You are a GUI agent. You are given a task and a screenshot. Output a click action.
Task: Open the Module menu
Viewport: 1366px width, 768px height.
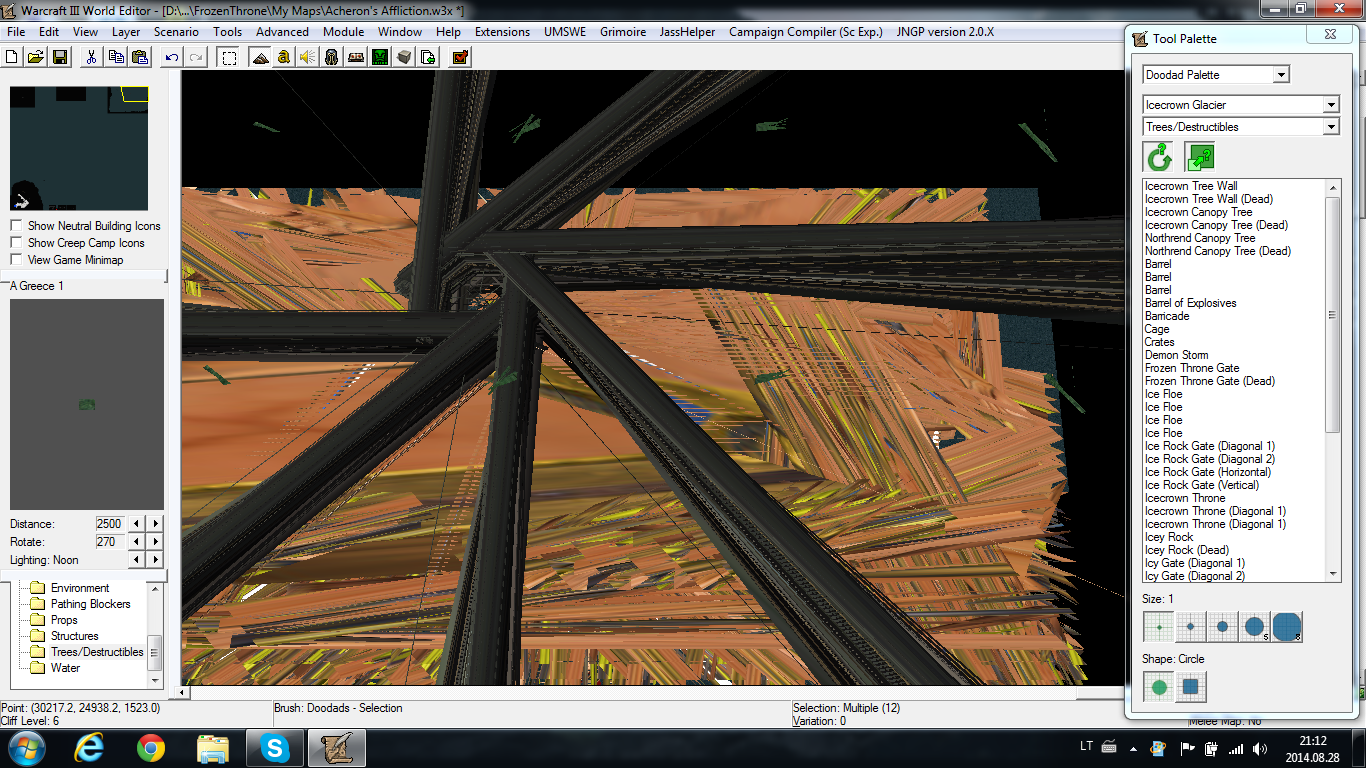pos(343,32)
